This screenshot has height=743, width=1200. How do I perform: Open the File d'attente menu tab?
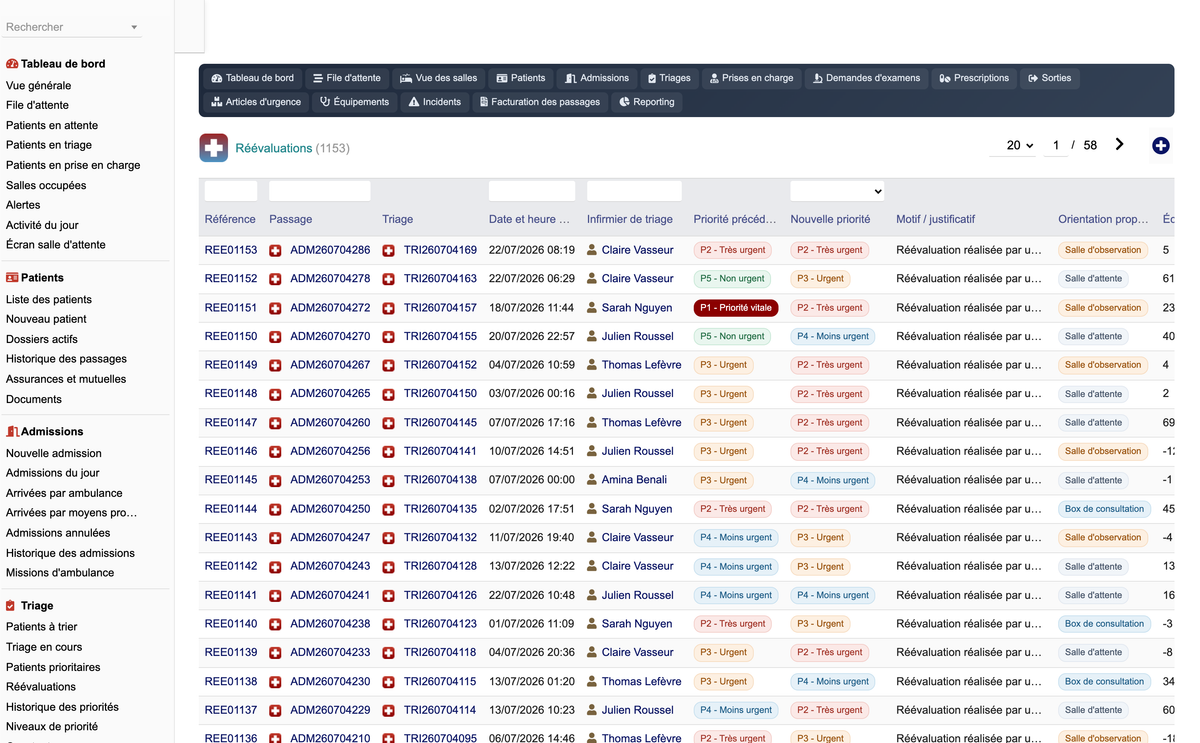click(346, 78)
